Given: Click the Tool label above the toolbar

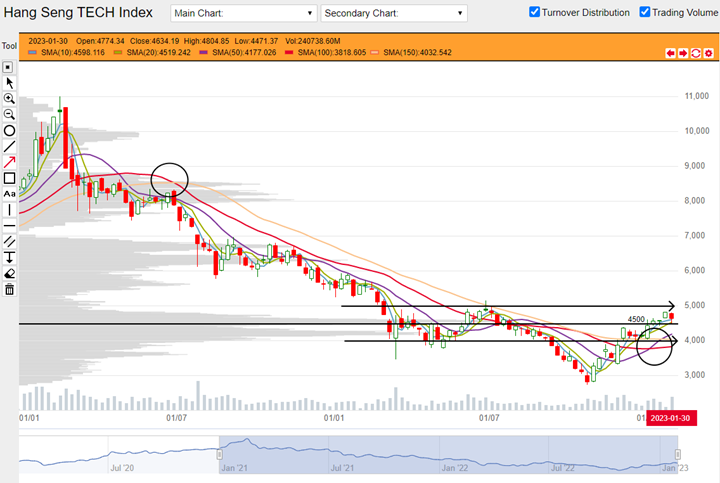Looking at the screenshot, I should (x=9, y=46).
